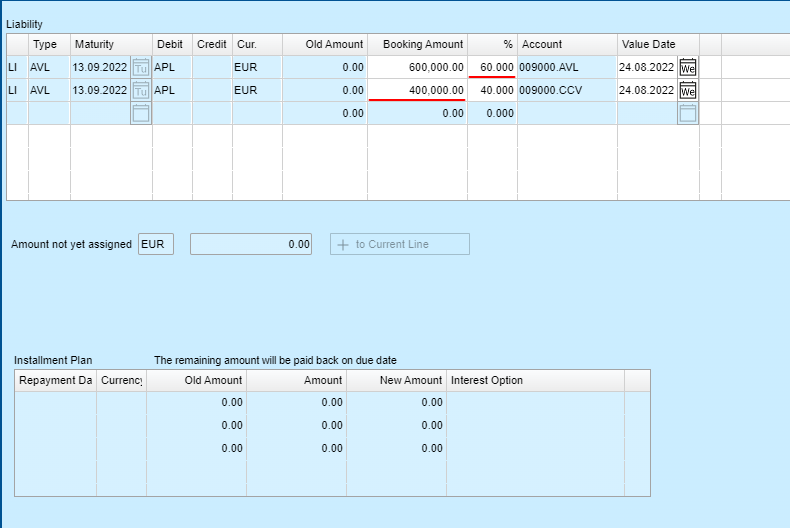790x528 pixels.
Task: Click the Interest Option column header
Action: coord(536,380)
